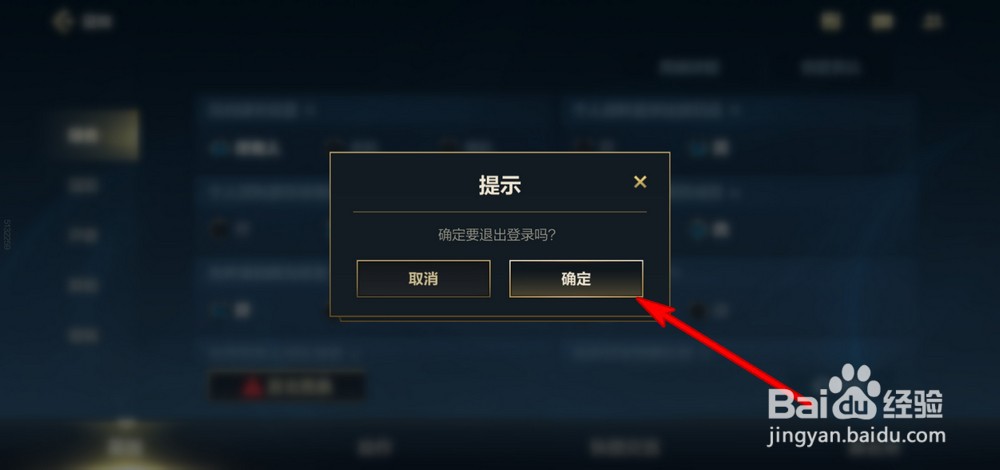Open the jingyan.baidu.com link text
This screenshot has height=470, width=1000.
[855, 436]
